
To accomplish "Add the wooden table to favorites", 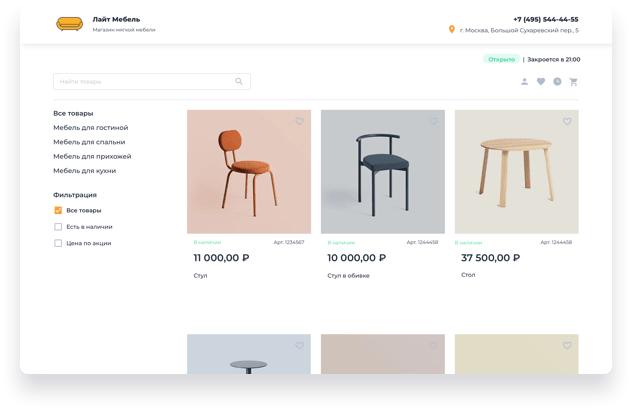I will coord(567,121).
